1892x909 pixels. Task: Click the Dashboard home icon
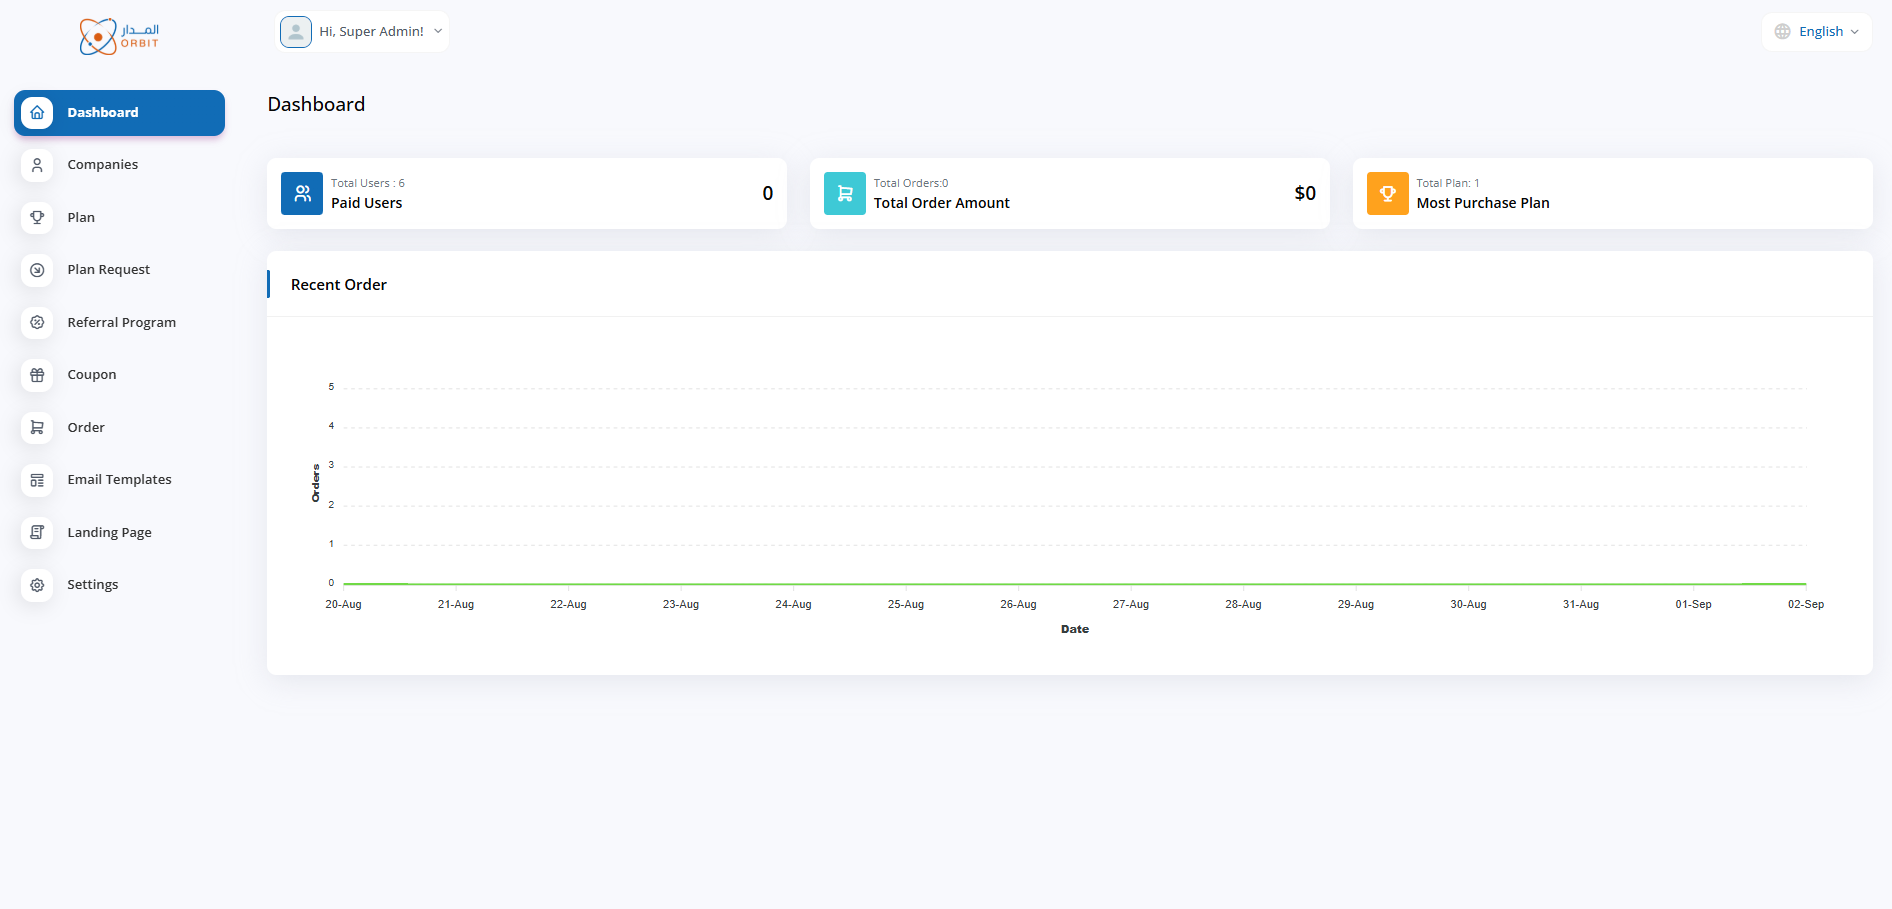tap(37, 113)
